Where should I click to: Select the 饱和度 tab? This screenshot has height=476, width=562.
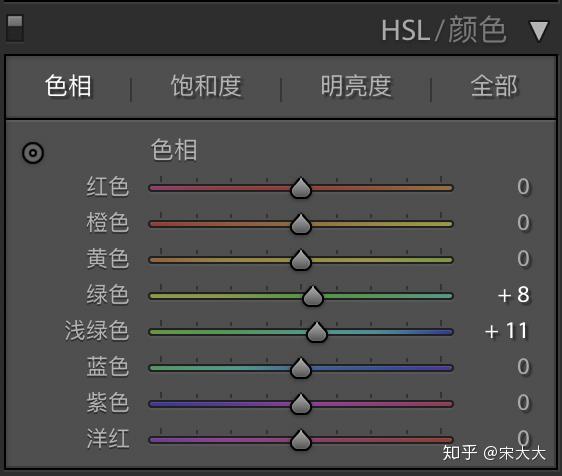(x=206, y=86)
